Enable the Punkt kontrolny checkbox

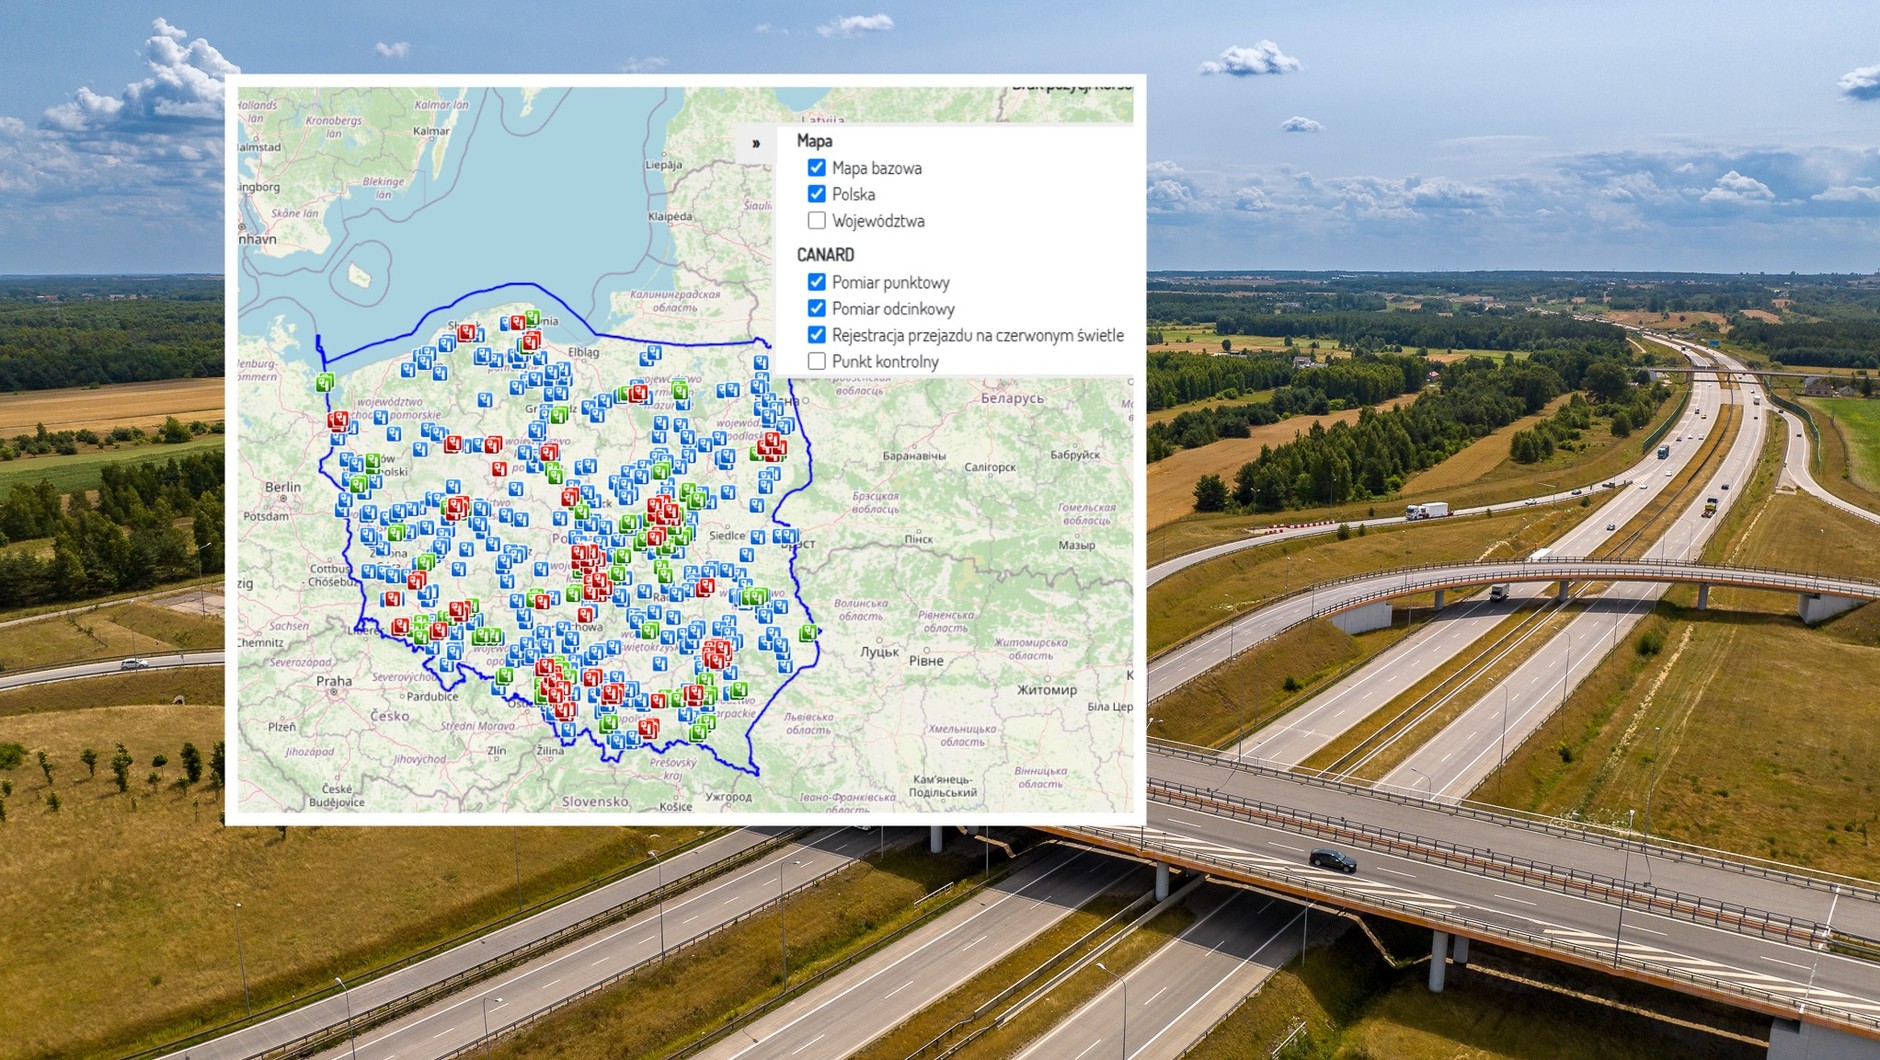[x=816, y=361]
